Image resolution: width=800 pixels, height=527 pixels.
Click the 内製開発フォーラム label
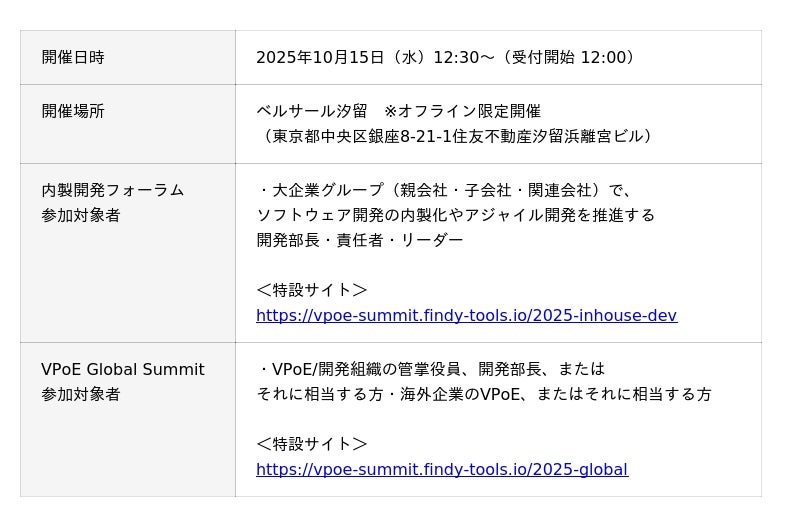(113, 190)
